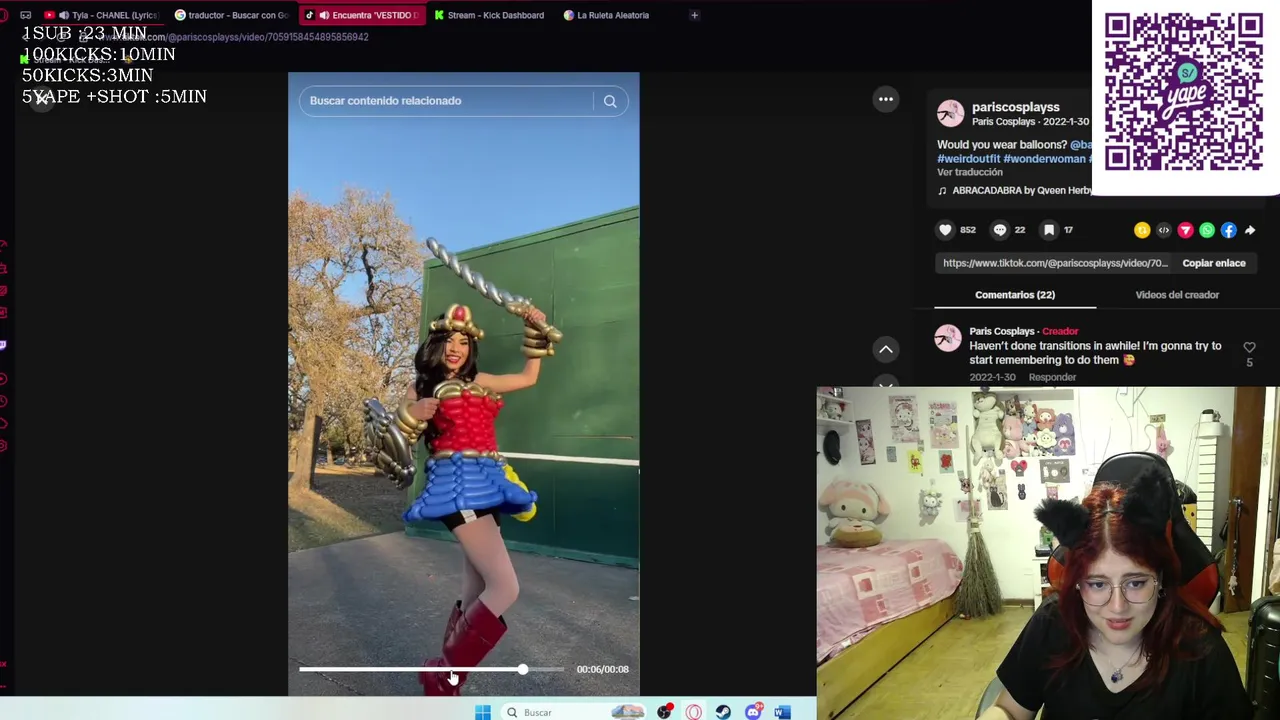Screen dimensions: 1280x720
Task: Open Windows Start menu
Action: (483, 712)
